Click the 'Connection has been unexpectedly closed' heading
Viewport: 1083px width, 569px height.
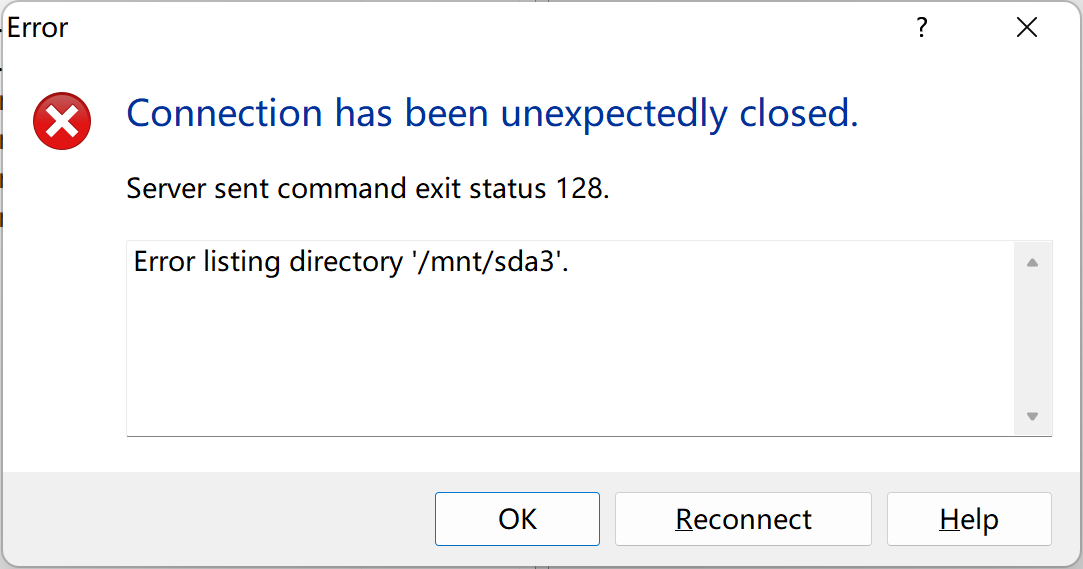pyautogui.click(x=492, y=113)
